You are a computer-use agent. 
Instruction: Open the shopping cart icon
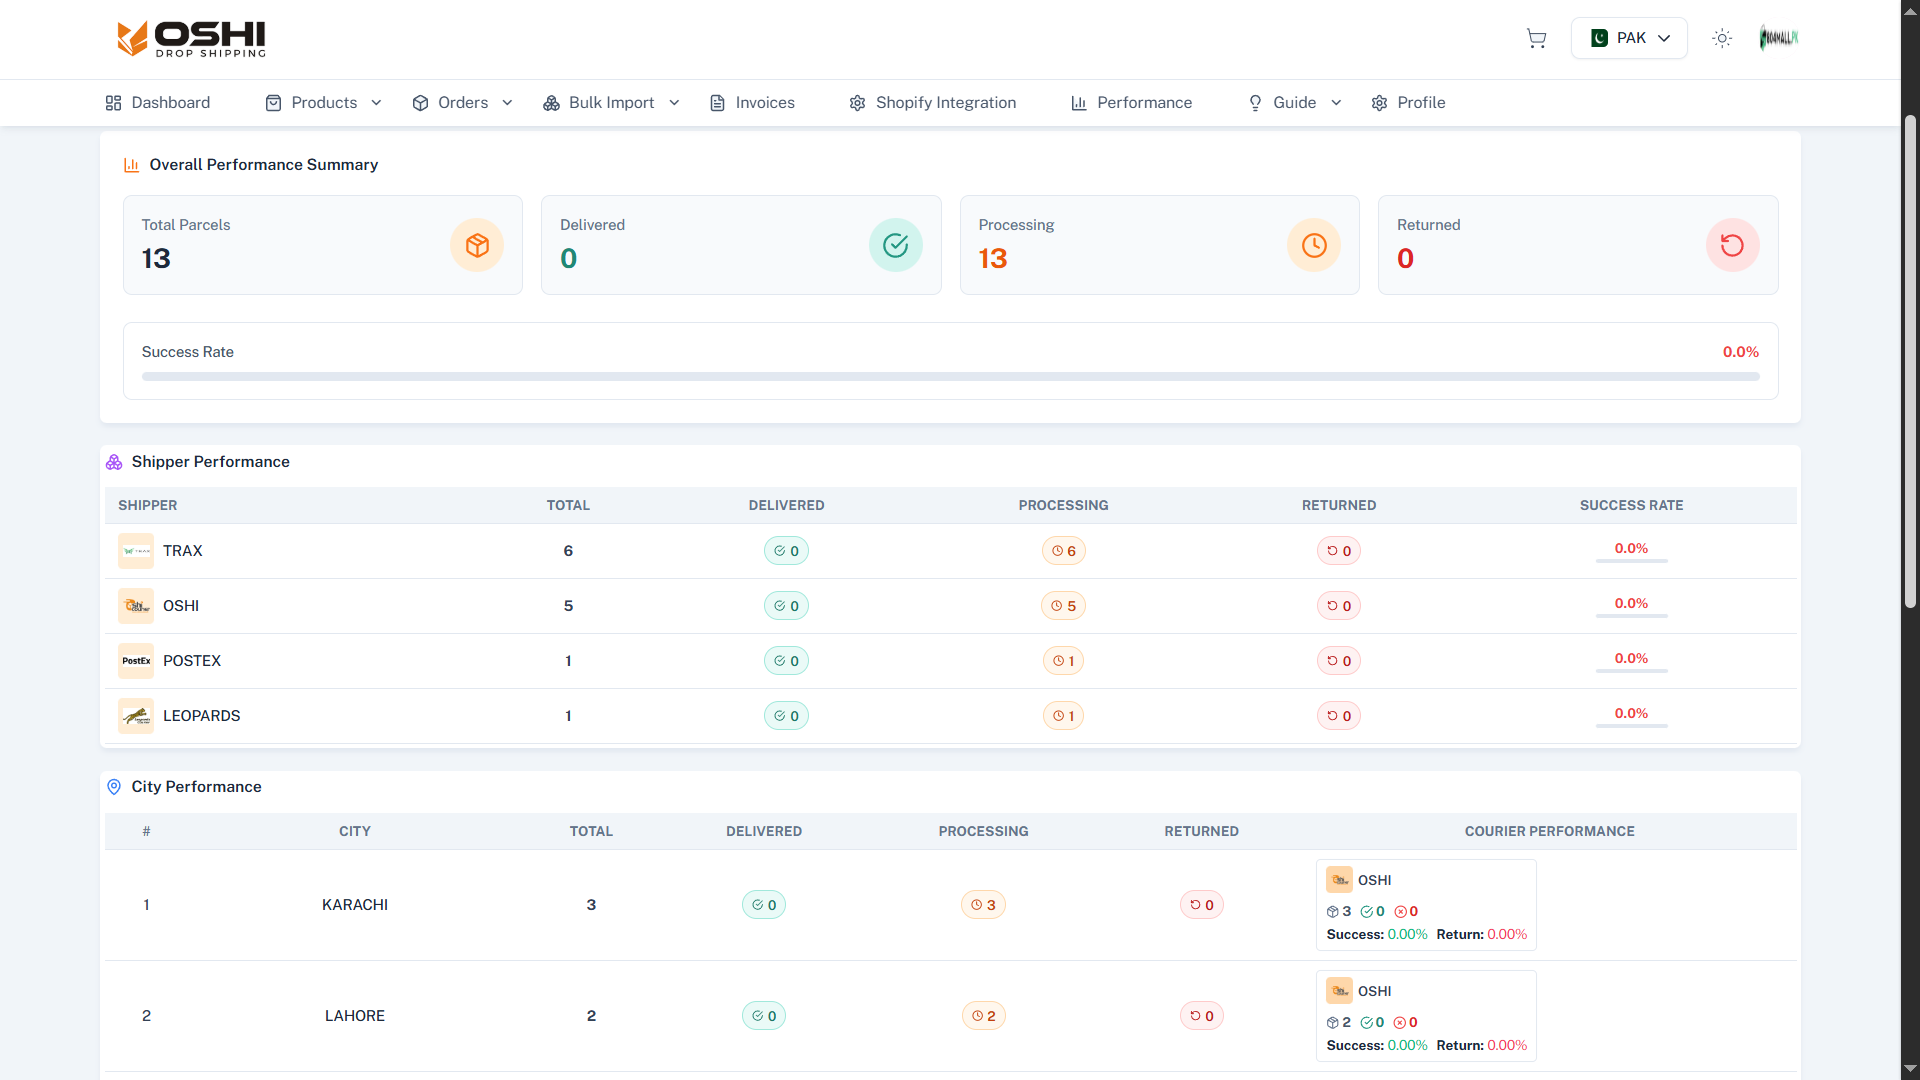point(1536,38)
